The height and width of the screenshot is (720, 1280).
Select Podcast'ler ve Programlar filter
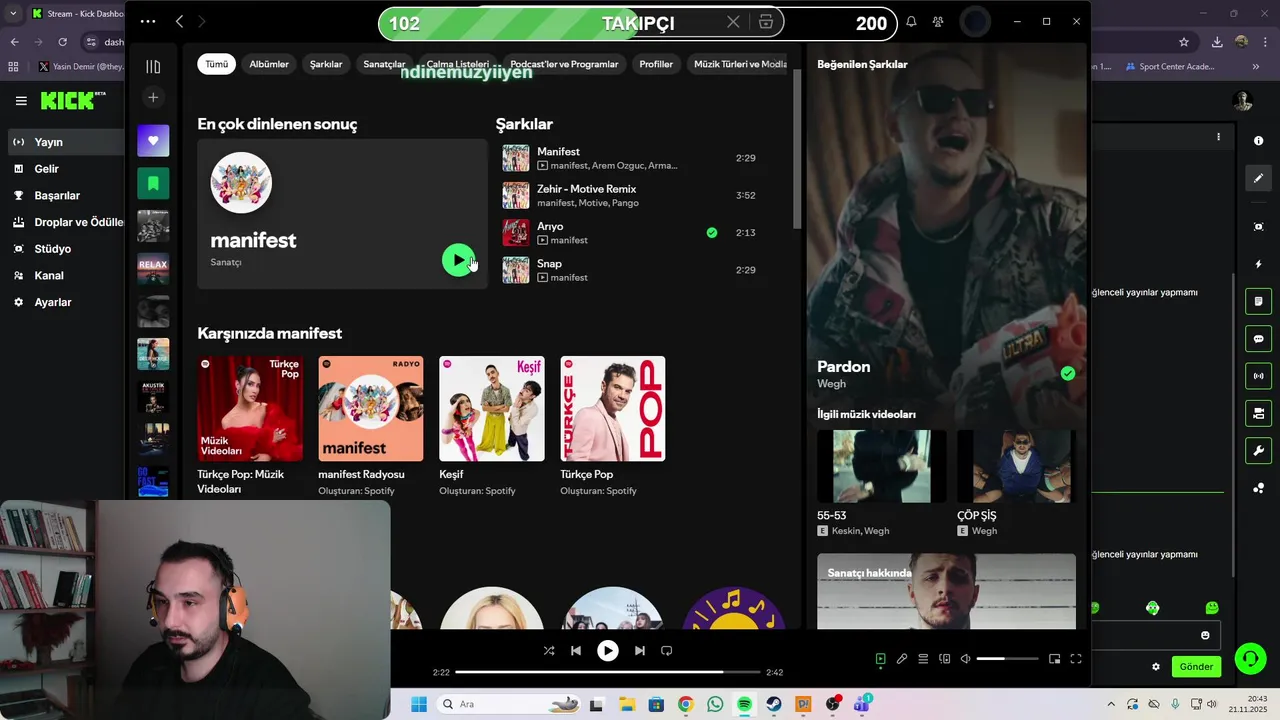coord(564,64)
